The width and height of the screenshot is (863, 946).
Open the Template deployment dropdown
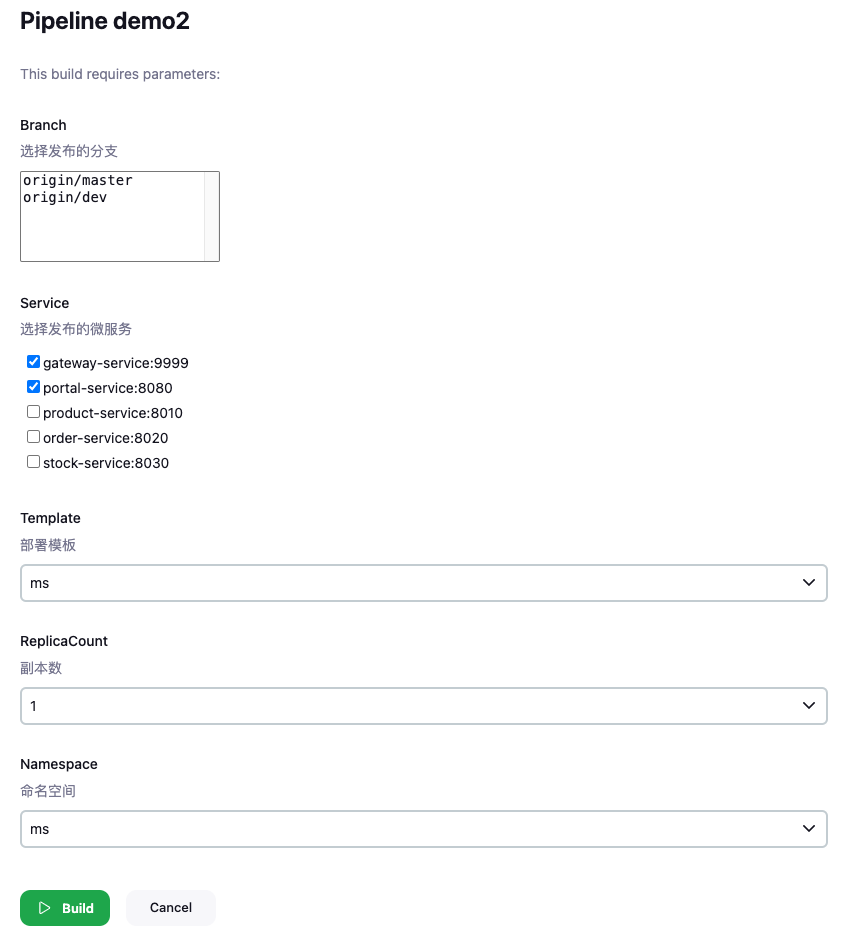coord(424,583)
